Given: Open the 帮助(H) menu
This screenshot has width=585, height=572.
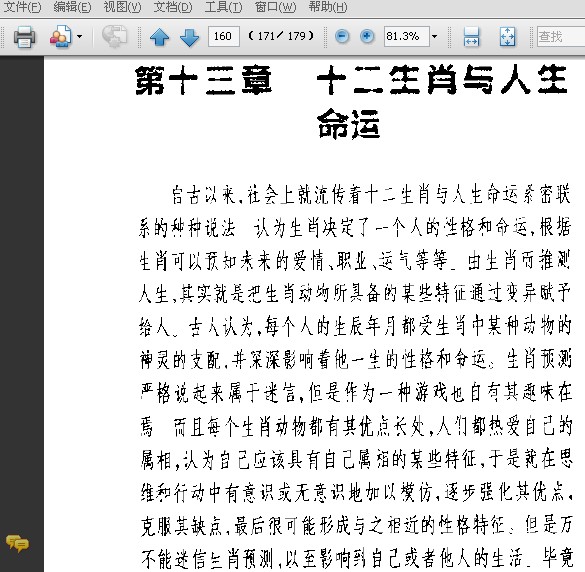Looking at the screenshot, I should pos(328,7).
